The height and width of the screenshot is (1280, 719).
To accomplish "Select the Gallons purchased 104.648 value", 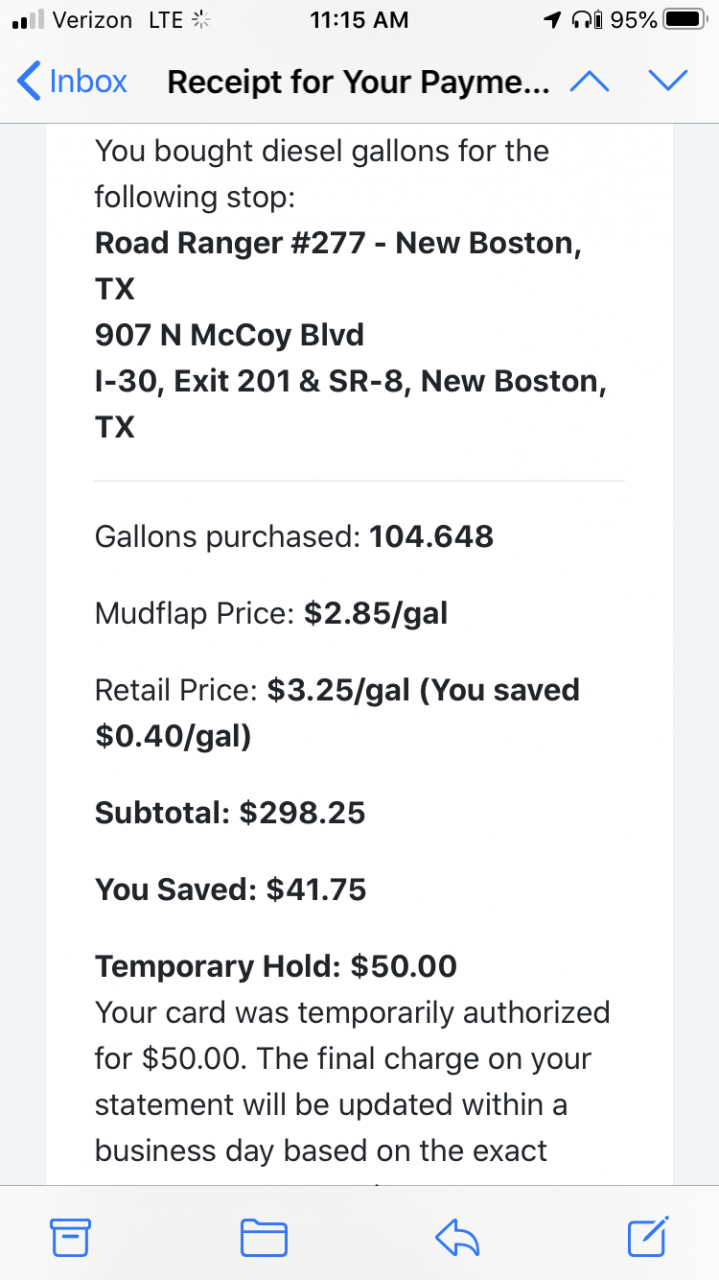I will [431, 536].
